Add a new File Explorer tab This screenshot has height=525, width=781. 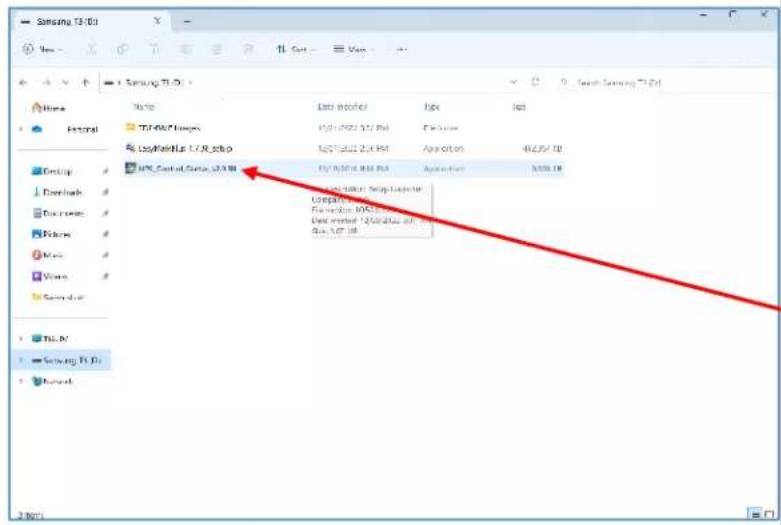click(187, 21)
